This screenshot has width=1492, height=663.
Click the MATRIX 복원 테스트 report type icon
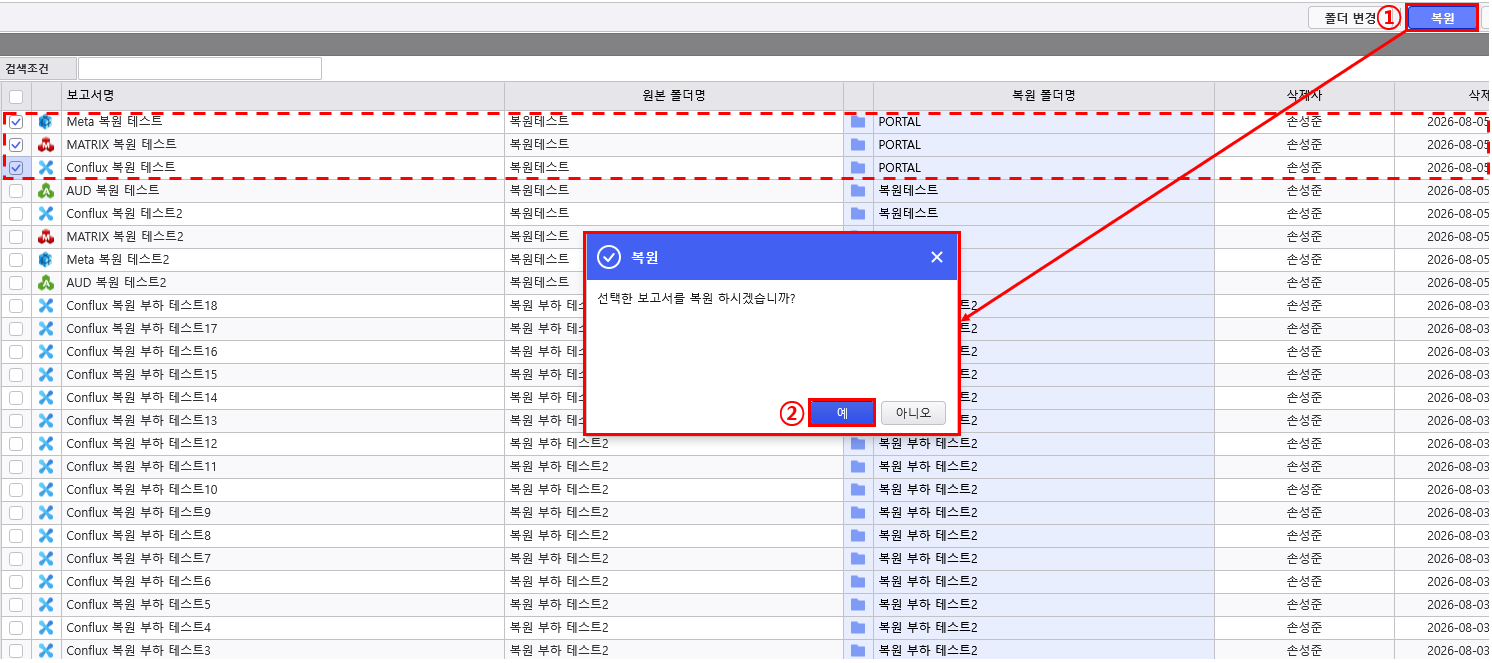(45, 145)
